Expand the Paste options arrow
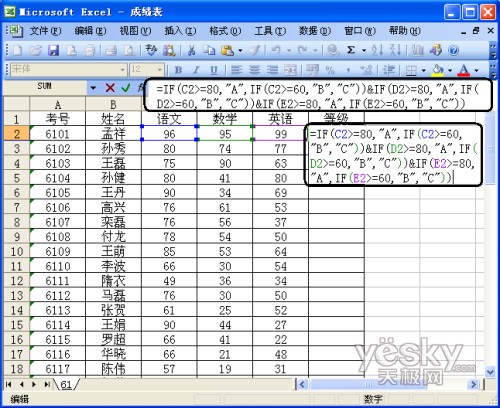This screenshot has height=408, width=500. [x=240, y=51]
